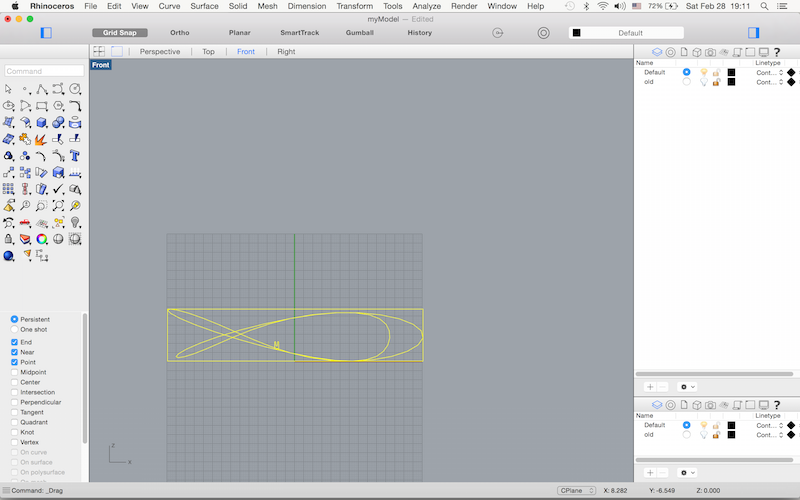This screenshot has height=500, width=800.
Task: Switch to the Top viewport tab
Action: [x=208, y=52]
